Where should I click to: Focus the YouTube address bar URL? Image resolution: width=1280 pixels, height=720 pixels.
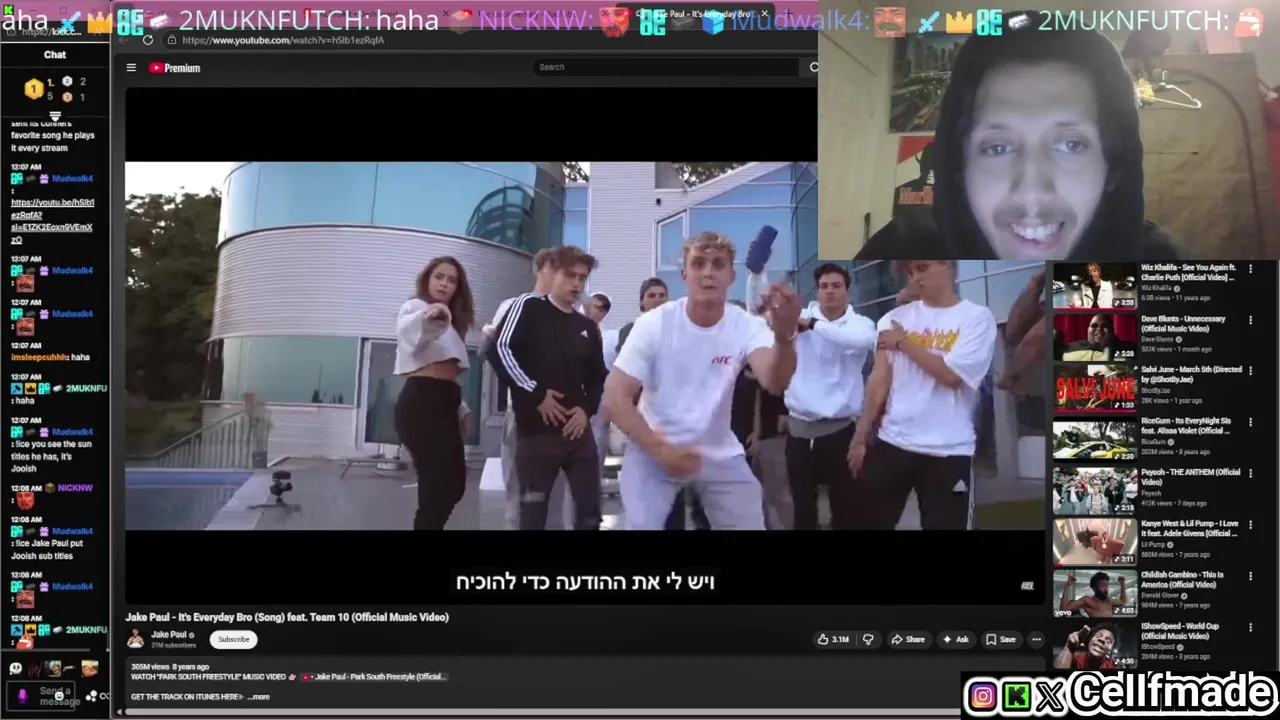283,40
